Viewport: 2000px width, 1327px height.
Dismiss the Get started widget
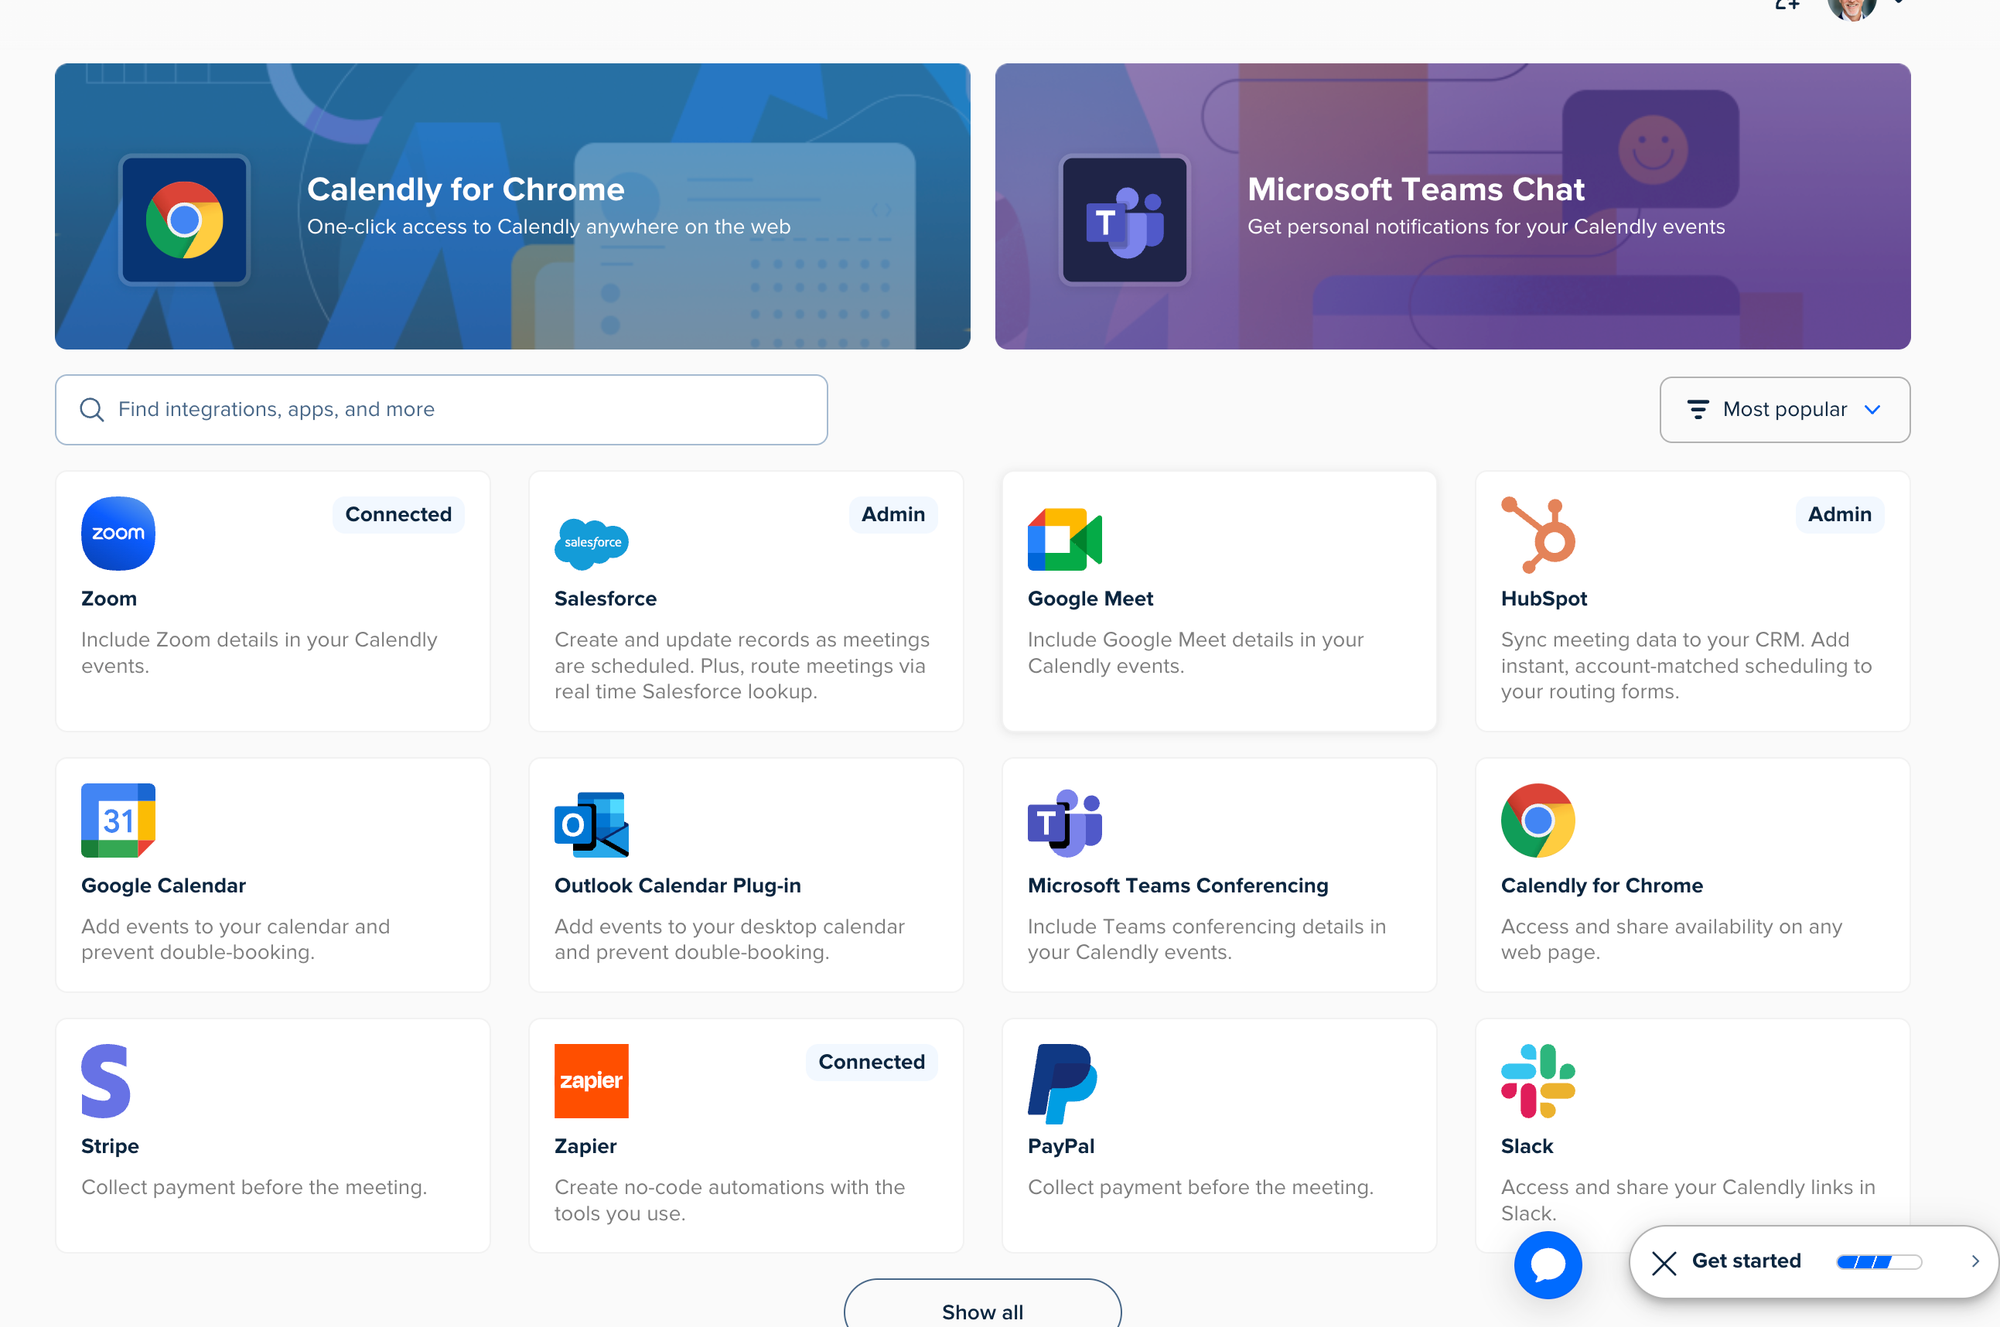point(1664,1263)
